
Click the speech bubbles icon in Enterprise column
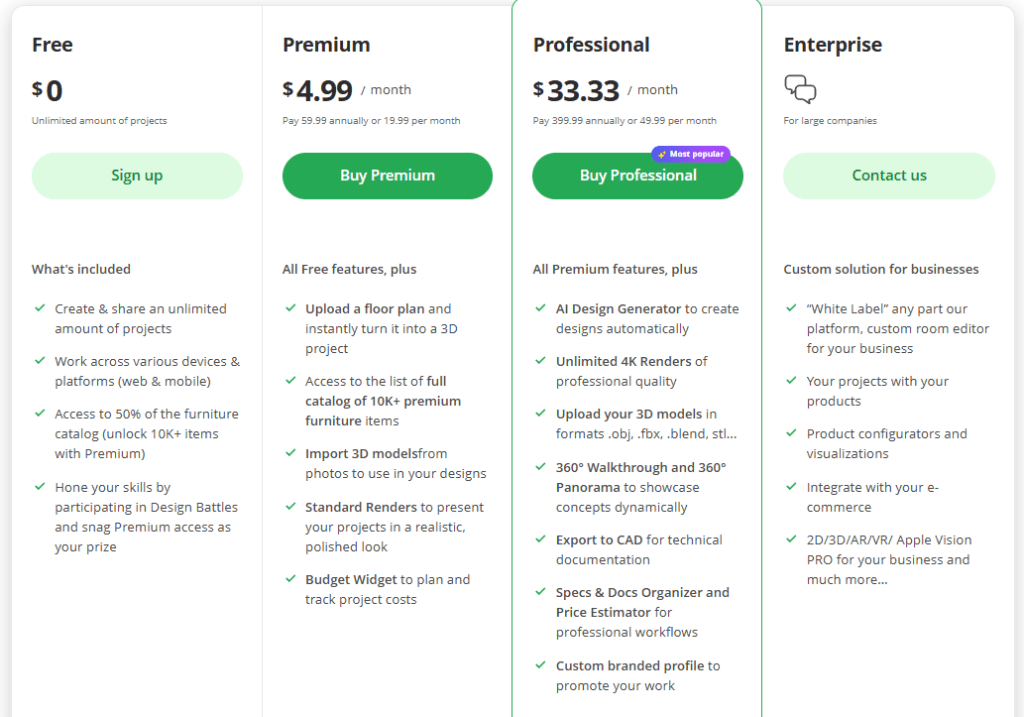(x=801, y=90)
